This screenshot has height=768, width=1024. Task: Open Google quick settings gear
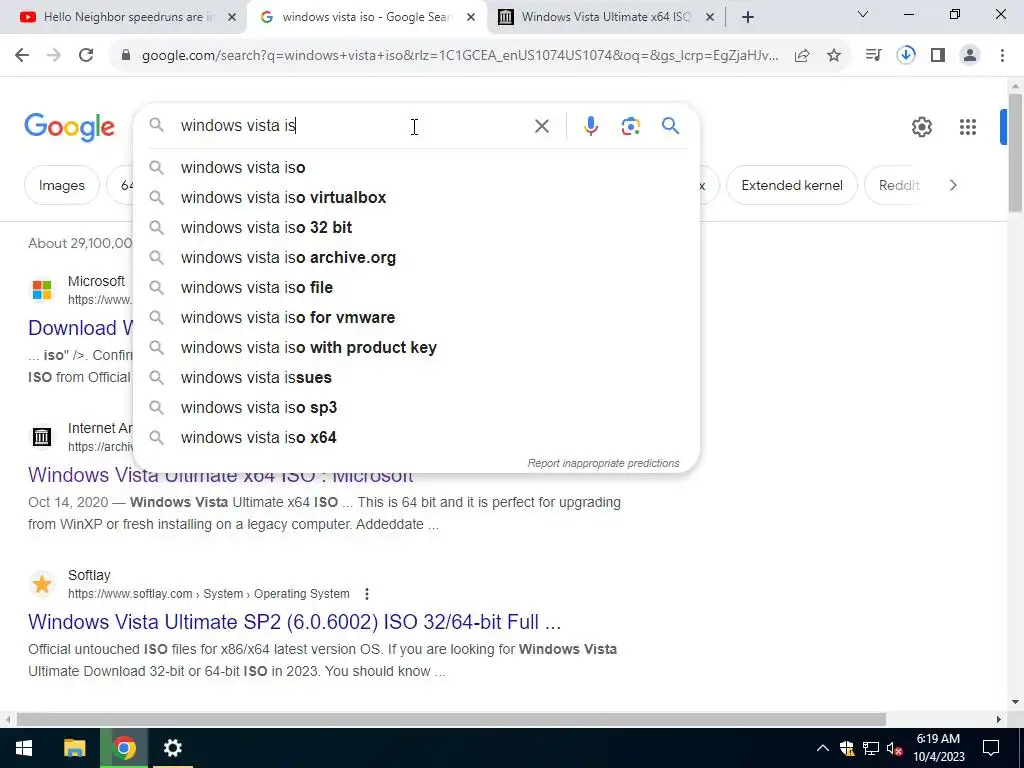921,127
